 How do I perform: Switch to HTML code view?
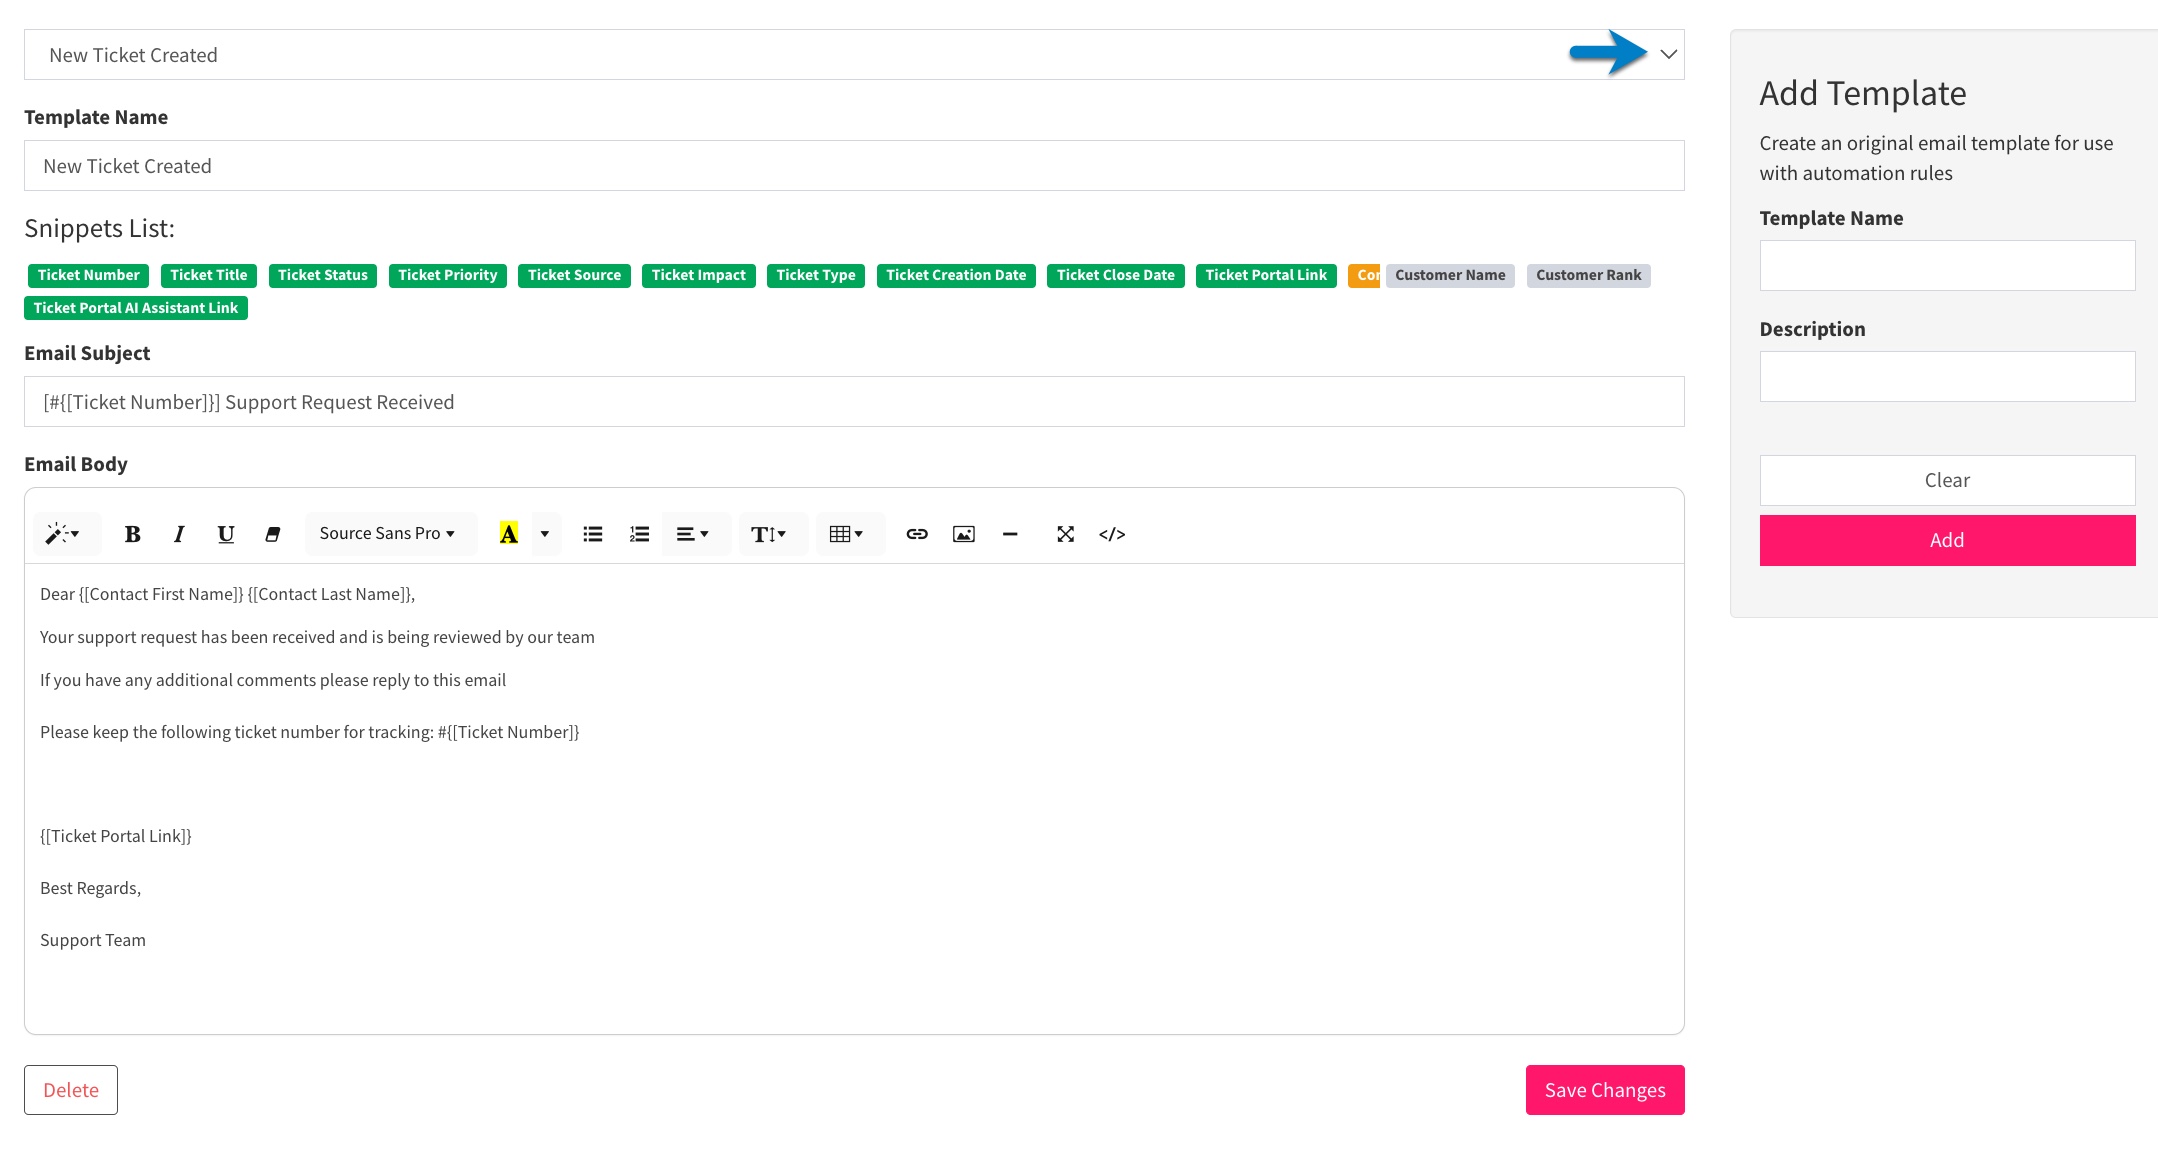click(x=1112, y=534)
